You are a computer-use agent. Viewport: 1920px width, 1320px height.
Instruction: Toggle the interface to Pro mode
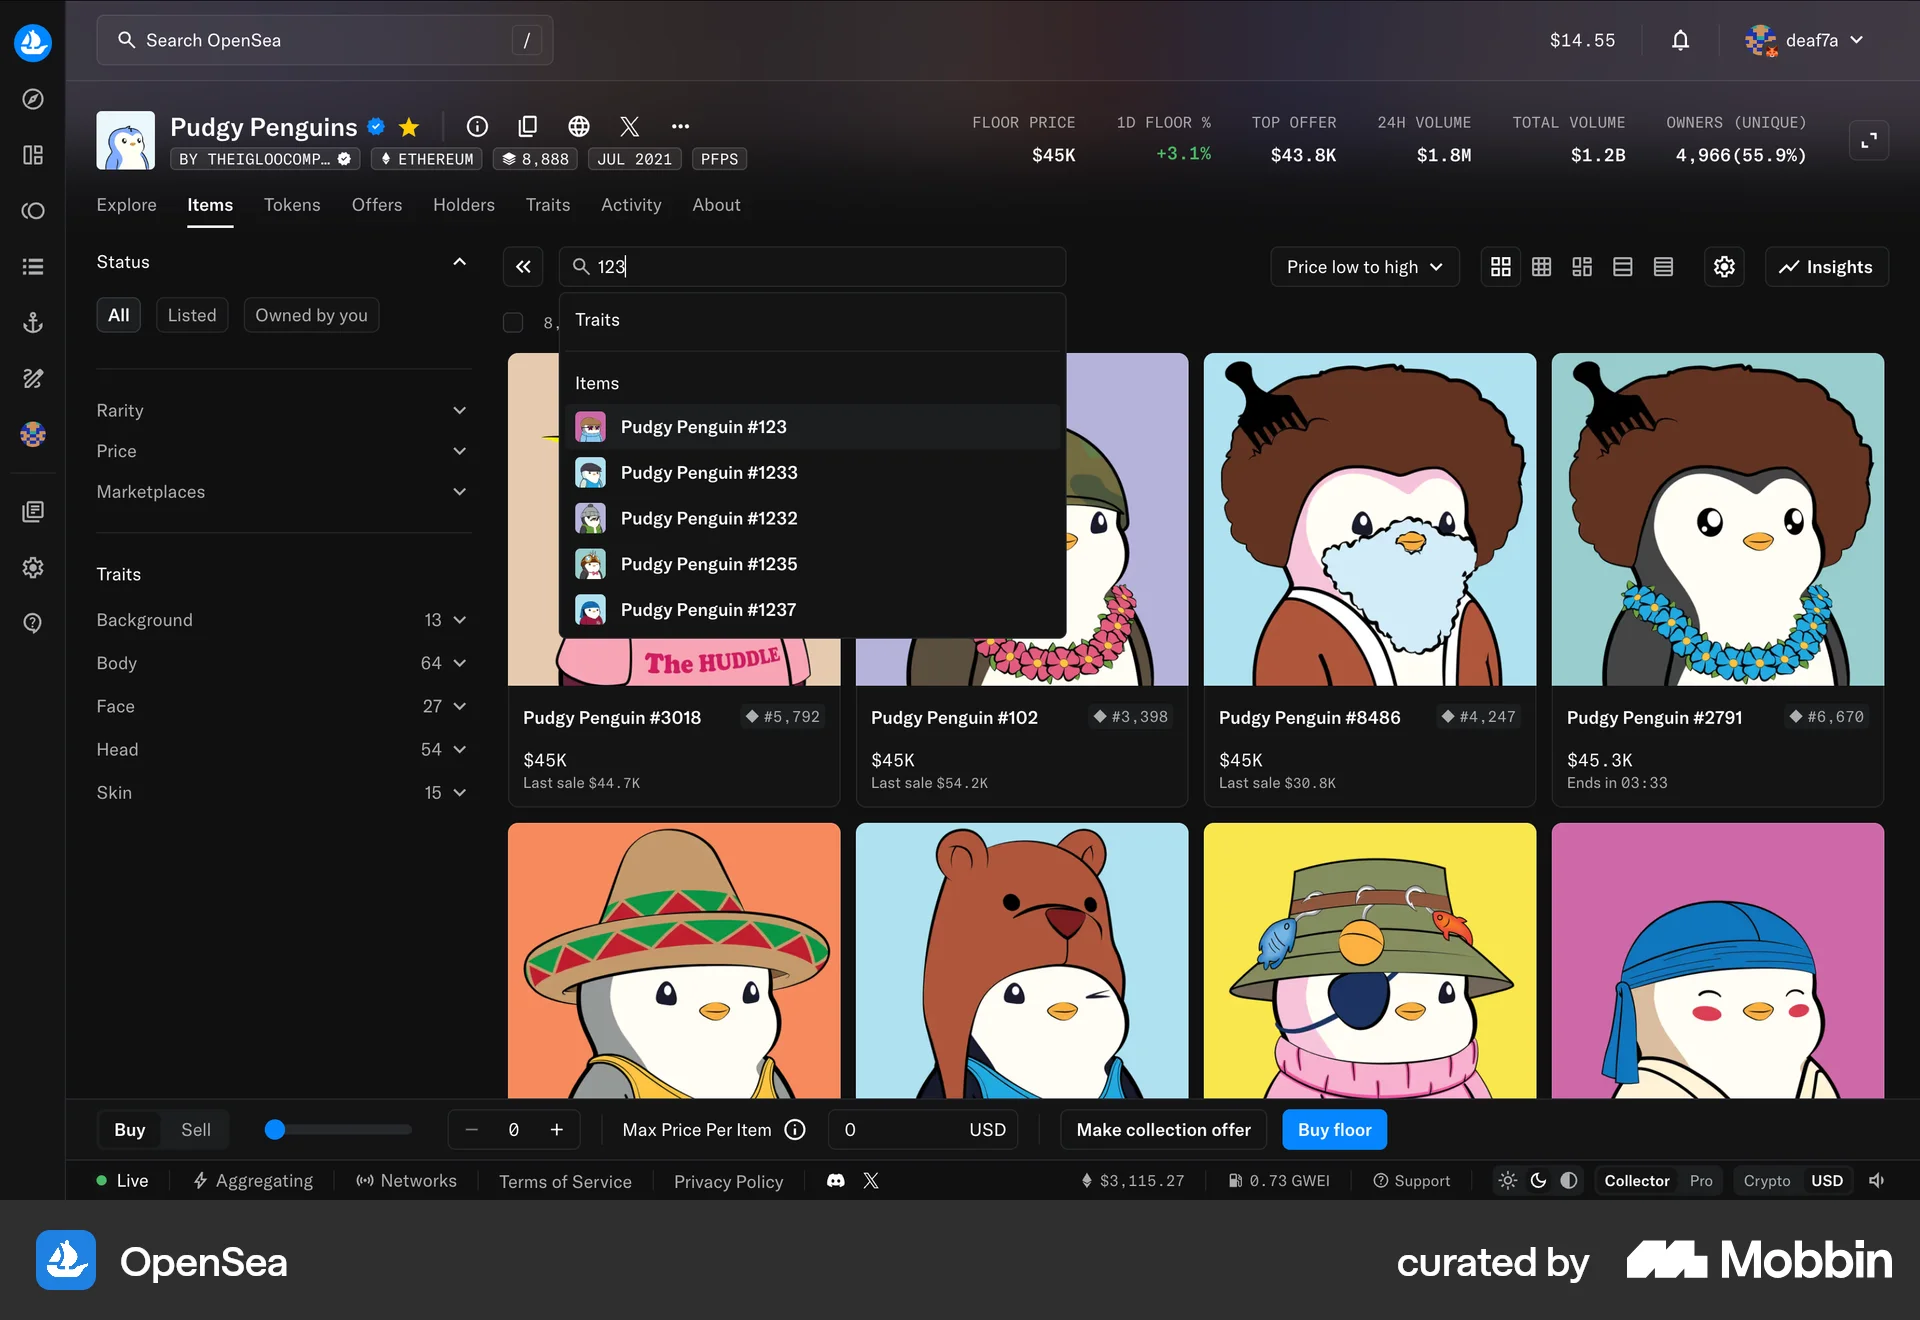point(1700,1181)
